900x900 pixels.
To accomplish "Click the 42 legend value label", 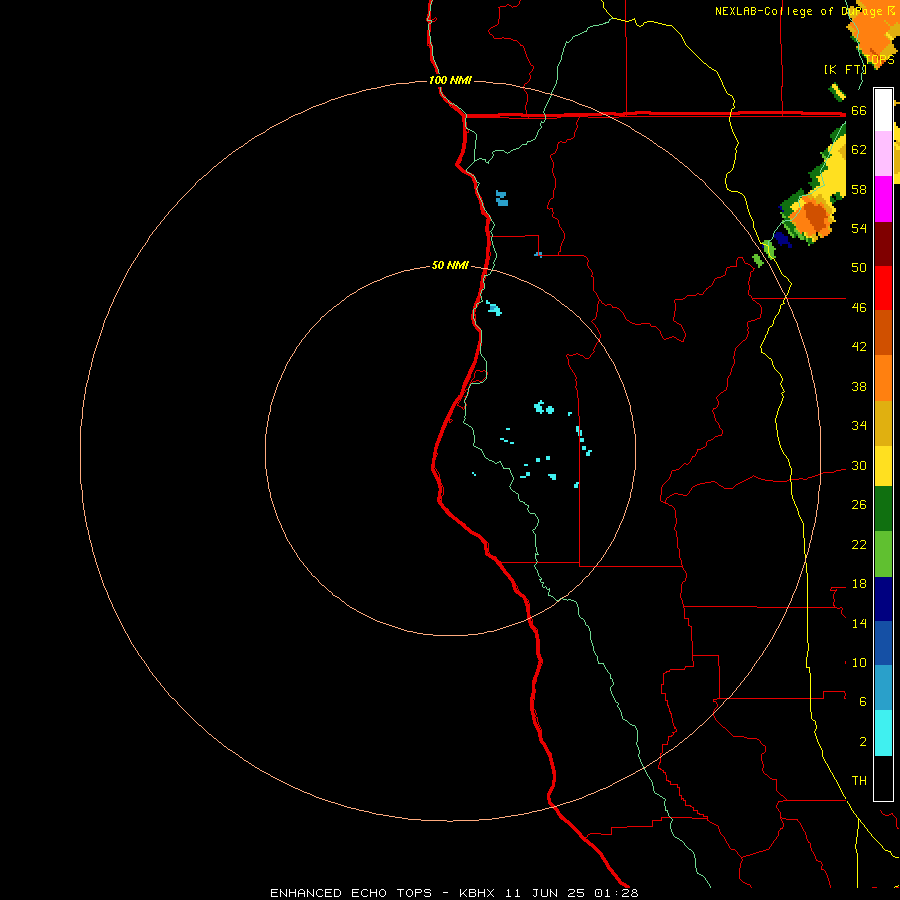I will click(859, 347).
